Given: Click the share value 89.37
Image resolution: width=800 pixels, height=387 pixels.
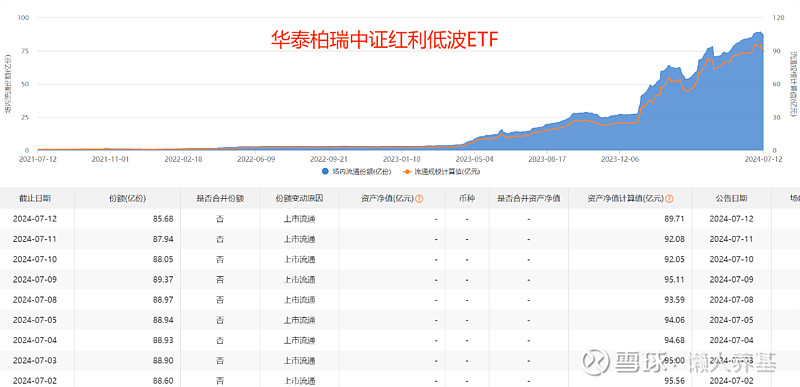Looking at the screenshot, I should [162, 279].
